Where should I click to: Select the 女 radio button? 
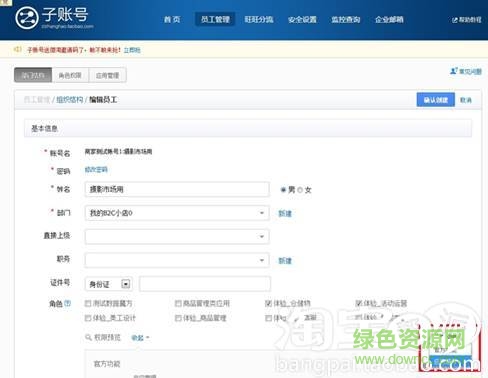click(300, 190)
